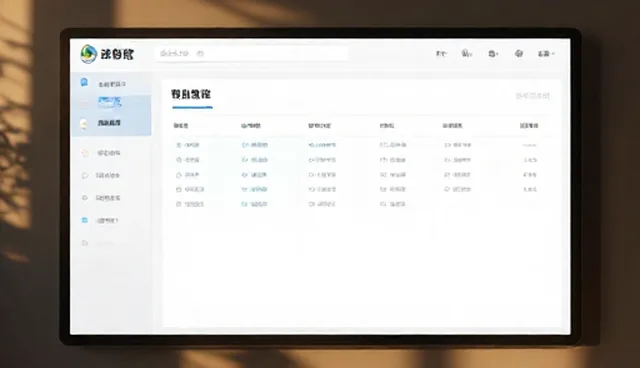Screen dimensions: 640x368
Task: Open the blue home icon sidebar item
Action: tap(104, 83)
